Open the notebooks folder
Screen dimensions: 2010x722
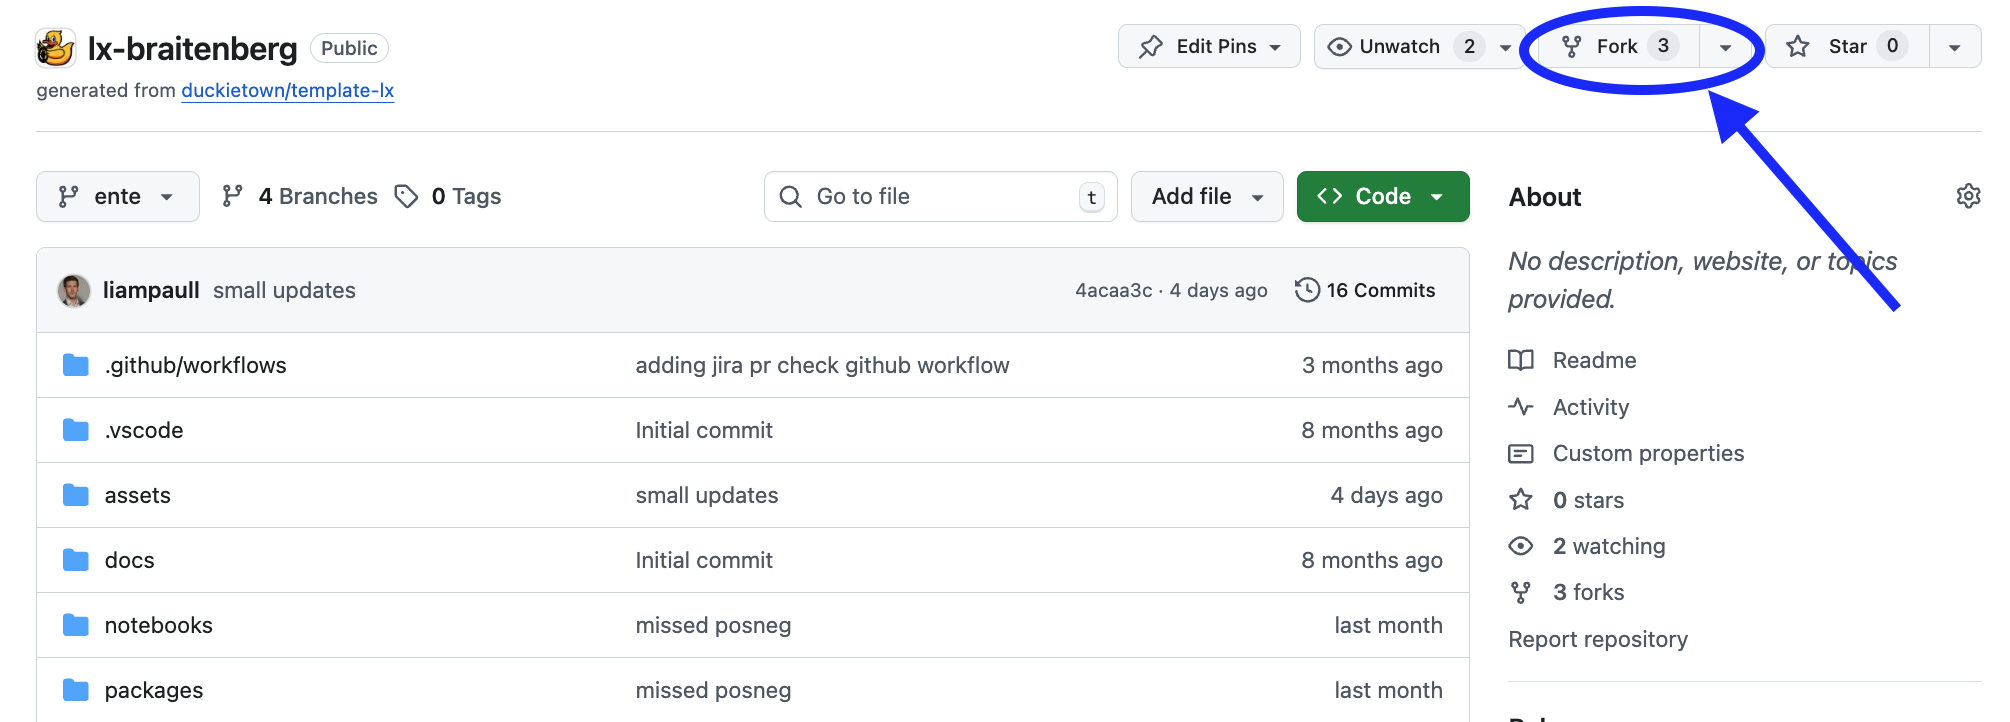point(158,626)
